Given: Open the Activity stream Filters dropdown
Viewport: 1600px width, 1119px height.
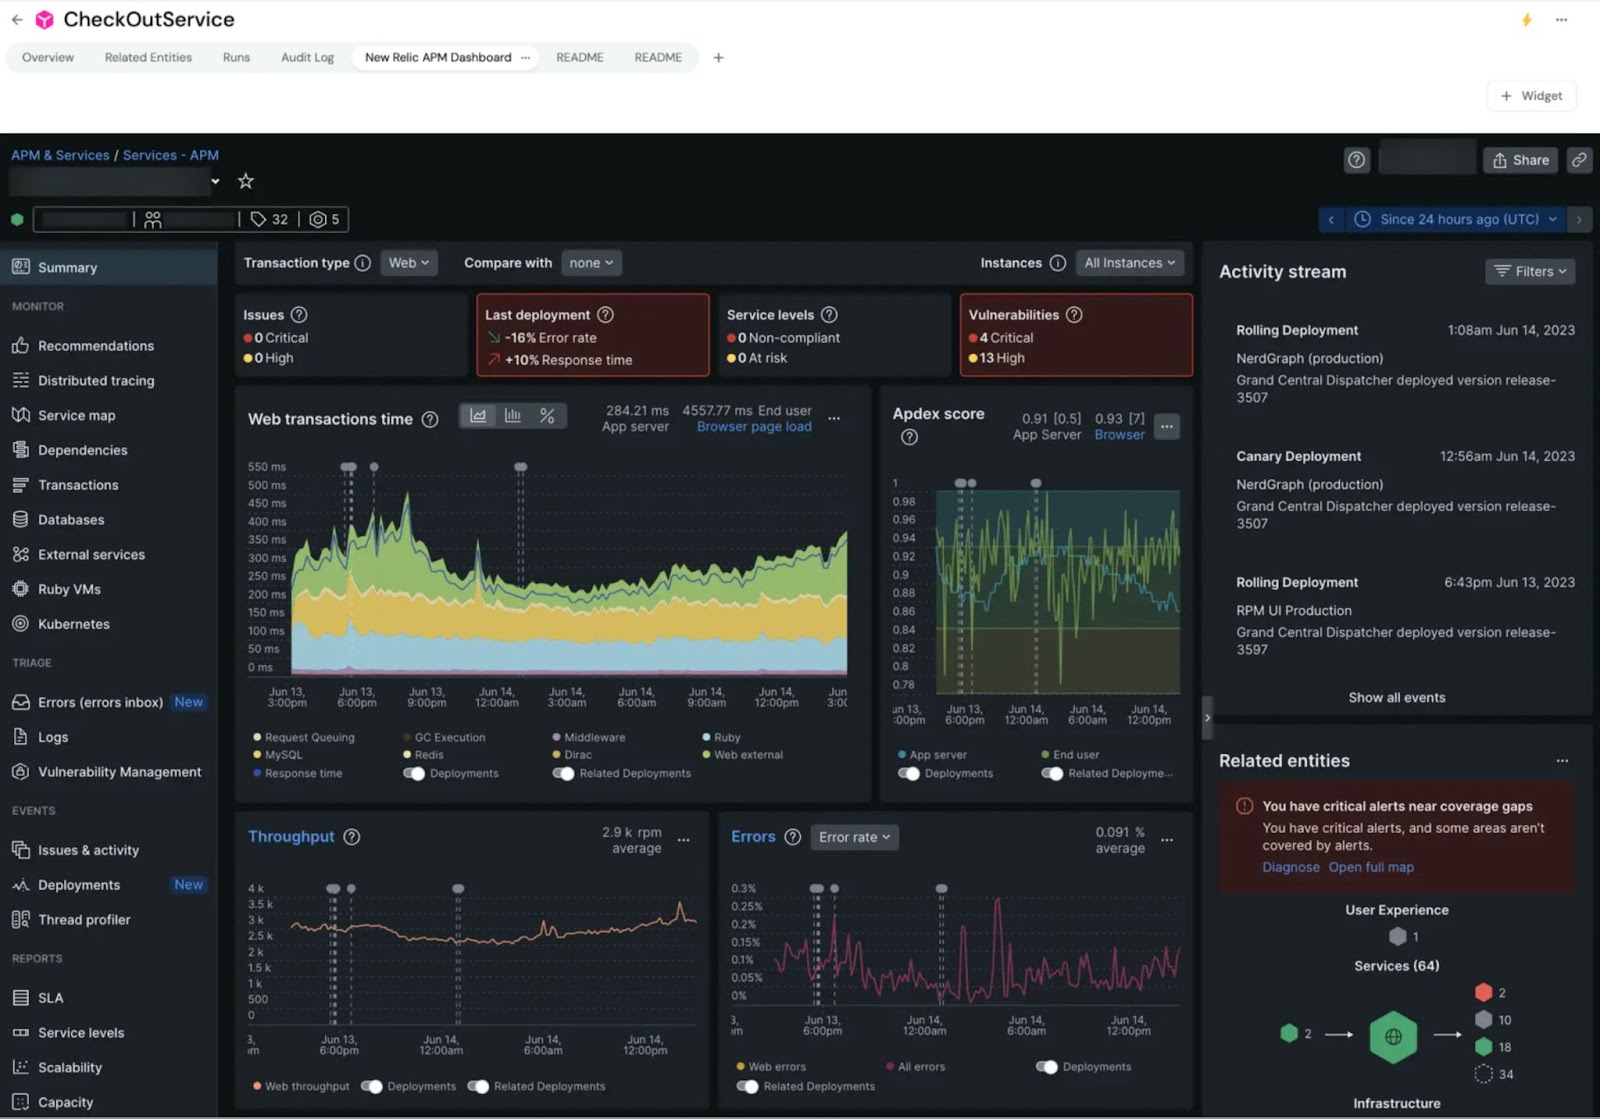Looking at the screenshot, I should [1530, 271].
